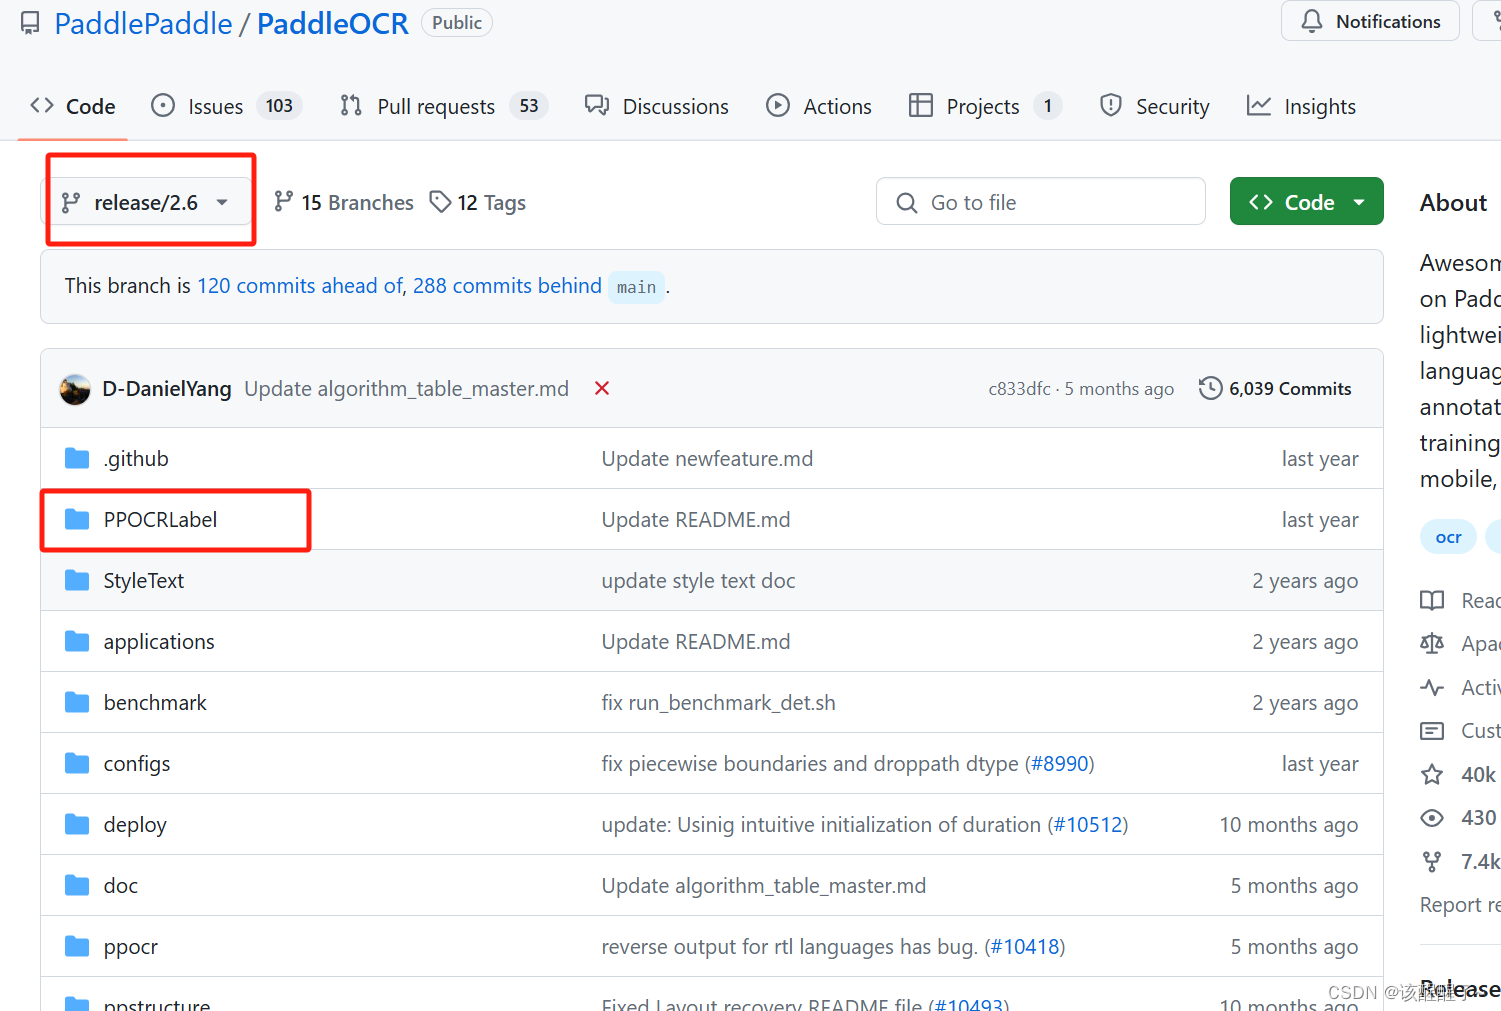
Task: Open D-DanielYang author profile link
Action: 167,389
